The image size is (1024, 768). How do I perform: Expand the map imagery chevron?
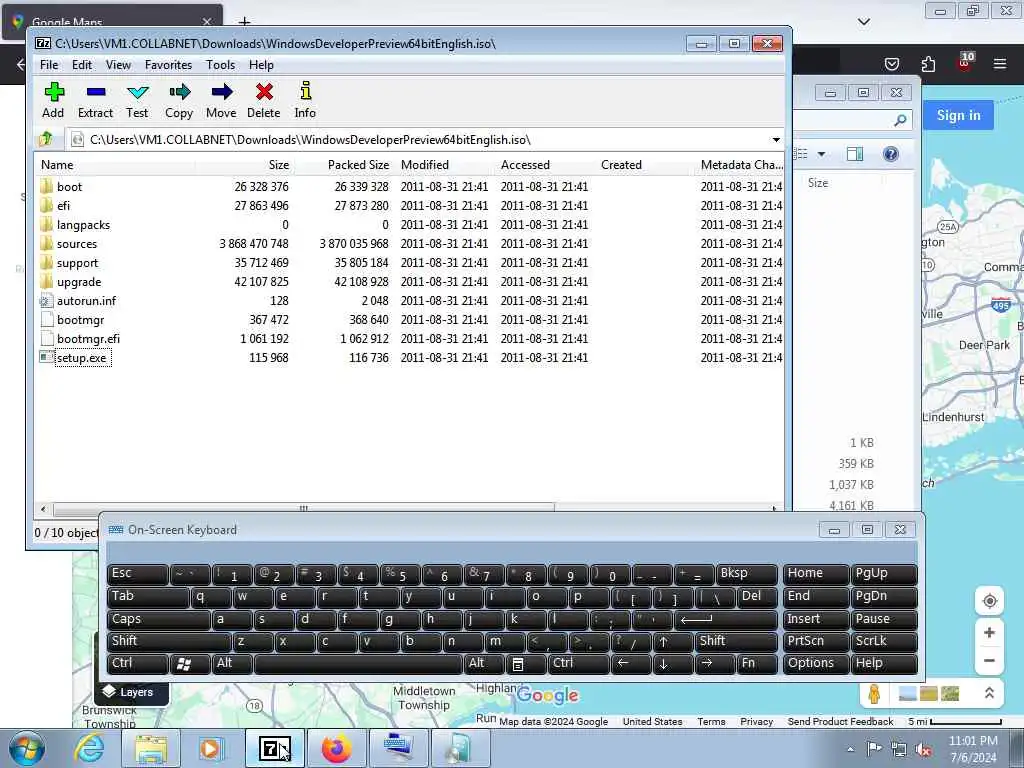pos(989,694)
